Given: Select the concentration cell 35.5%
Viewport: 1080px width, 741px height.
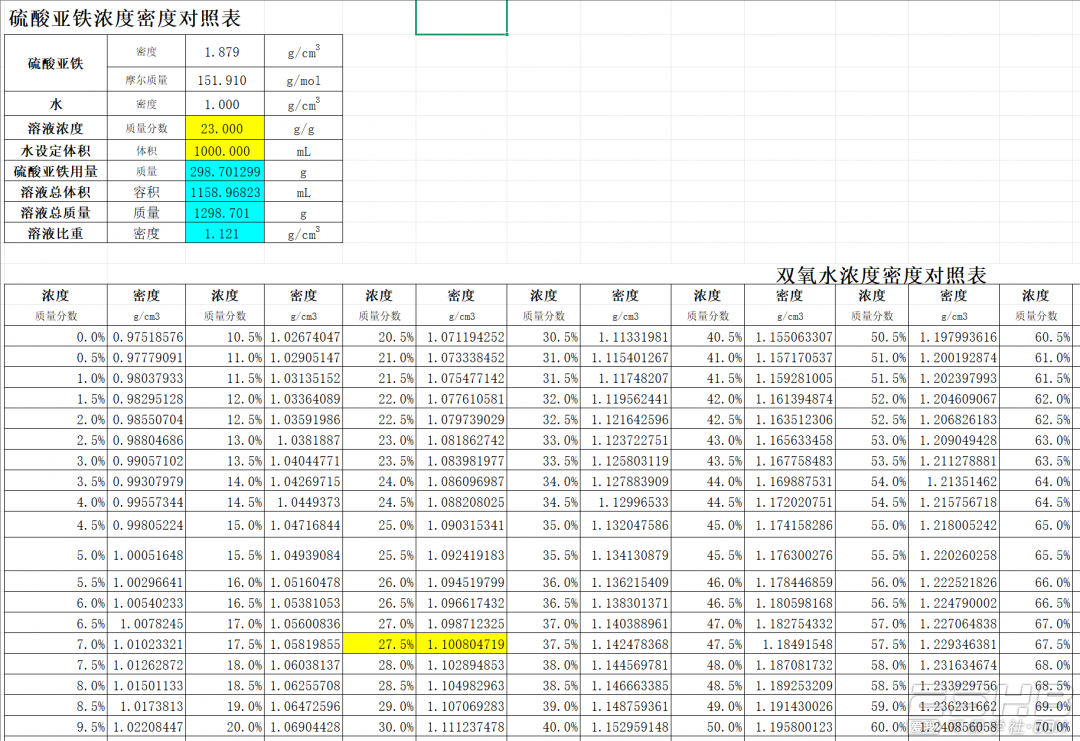Looking at the screenshot, I should [543, 554].
